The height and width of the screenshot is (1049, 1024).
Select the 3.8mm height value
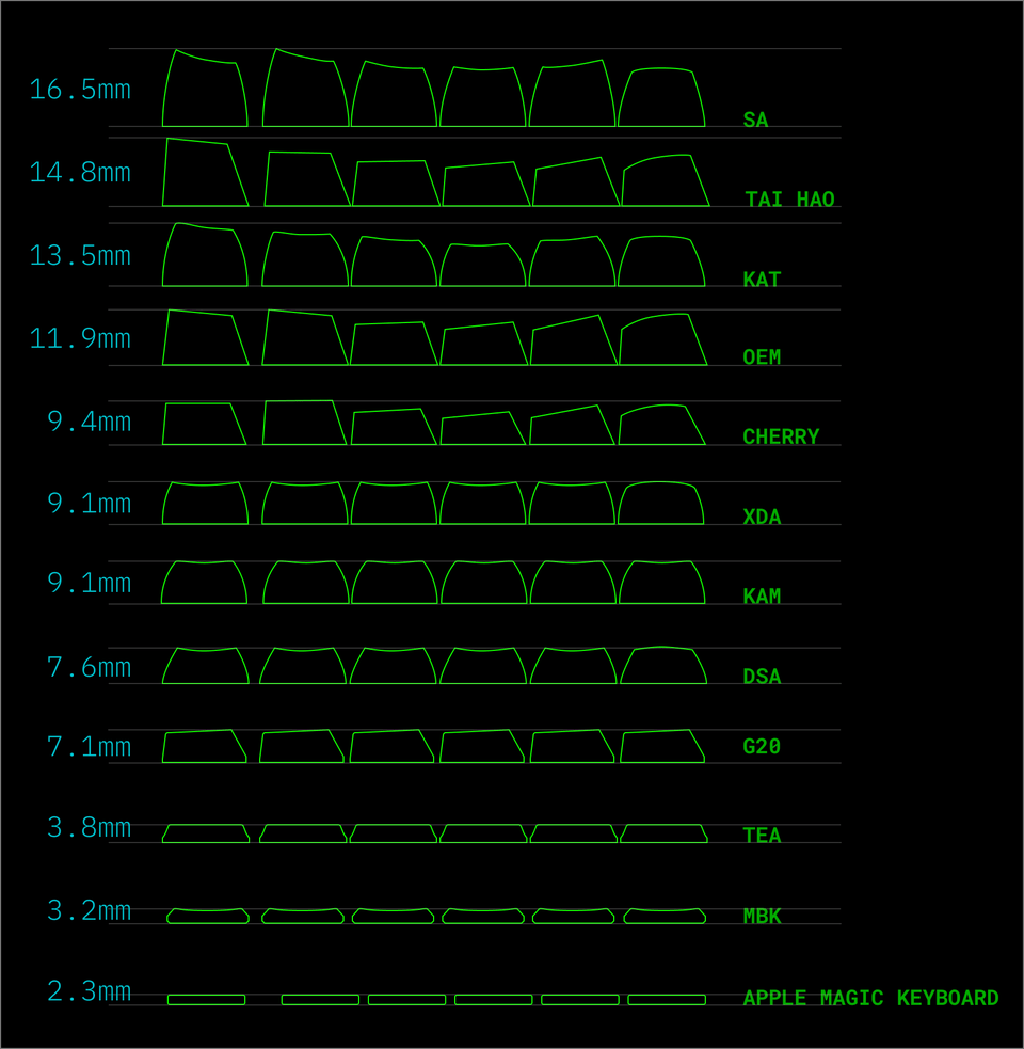(89, 829)
